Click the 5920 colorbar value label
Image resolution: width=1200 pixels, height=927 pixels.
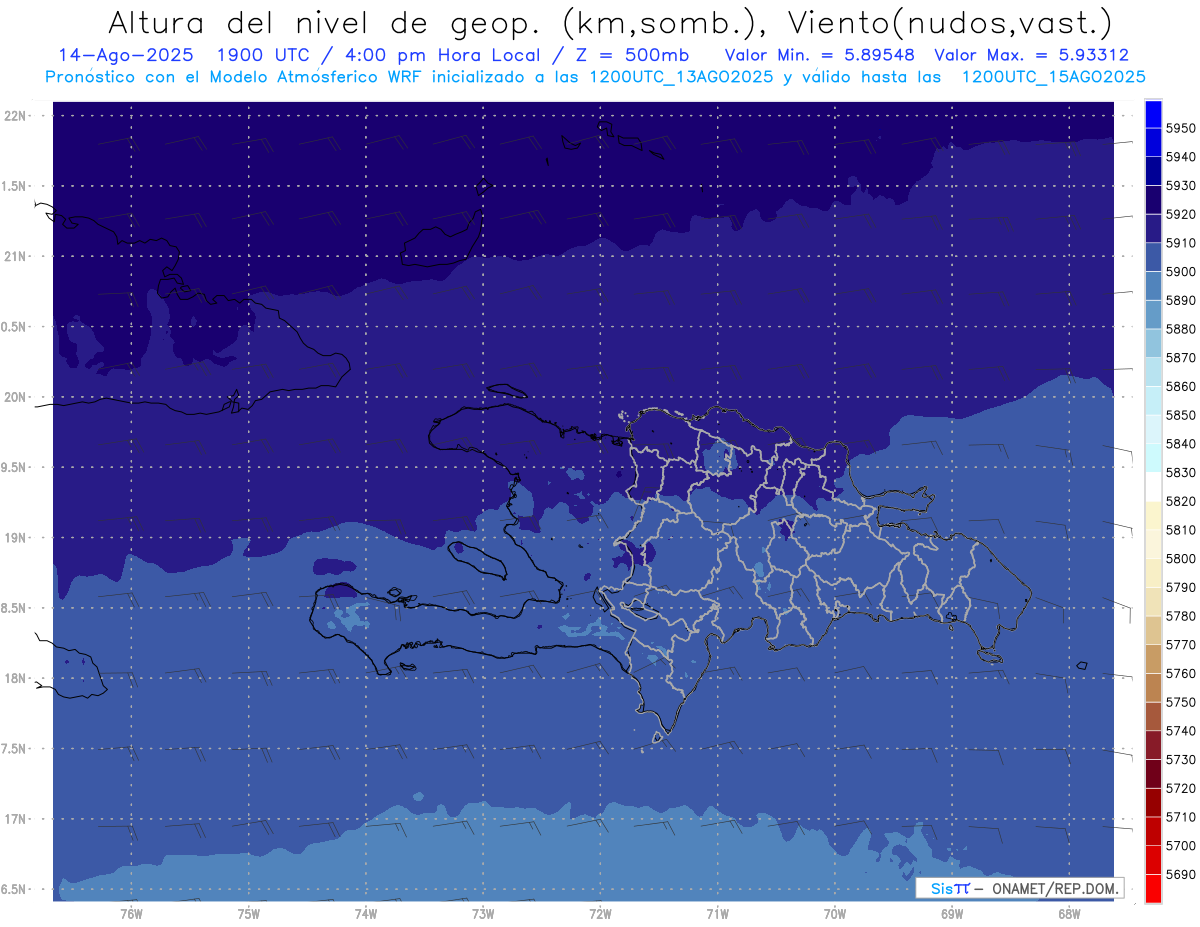[x=1180, y=214]
